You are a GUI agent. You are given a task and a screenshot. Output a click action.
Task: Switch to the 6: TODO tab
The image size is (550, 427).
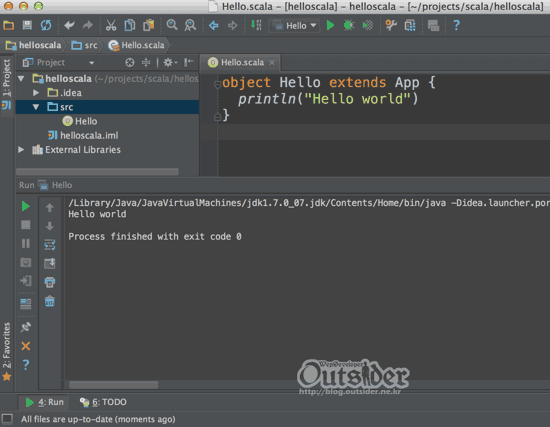103,402
